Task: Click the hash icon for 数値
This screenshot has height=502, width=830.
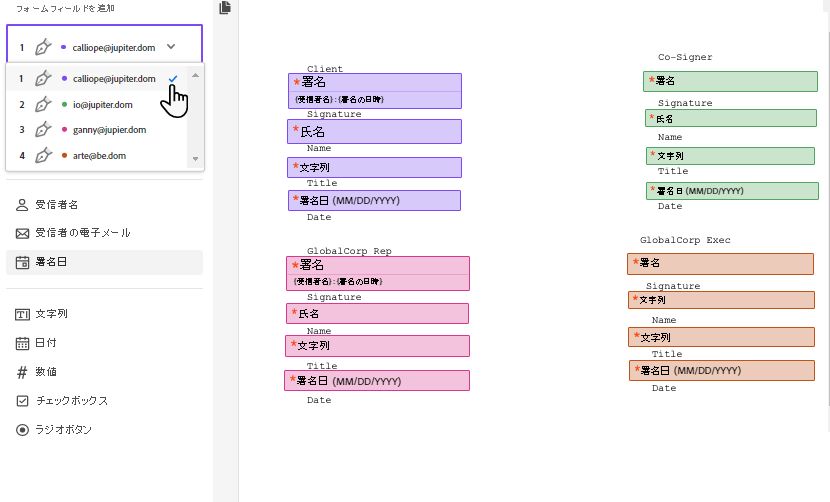Action: click(22, 372)
